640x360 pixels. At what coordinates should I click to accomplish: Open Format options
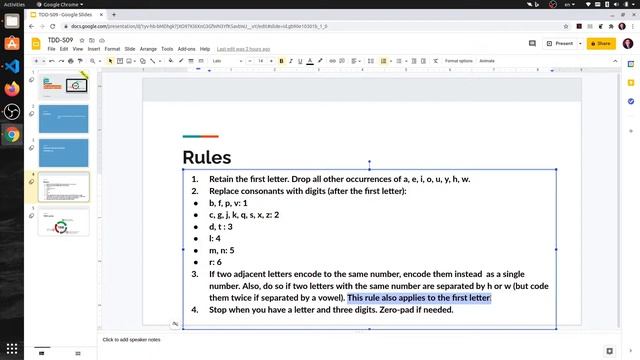point(458,61)
